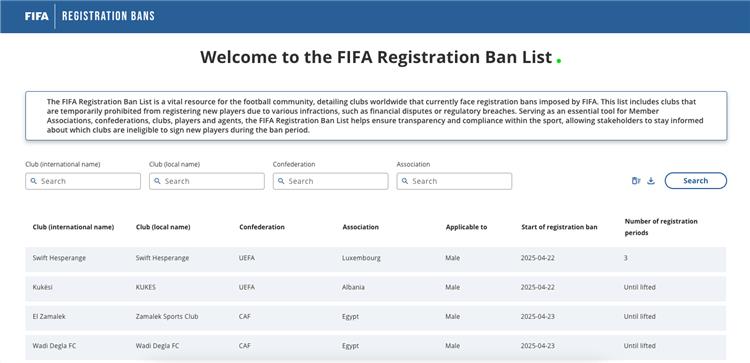Sort by Applicable to column header
This screenshot has width=750, height=363.
tap(466, 227)
